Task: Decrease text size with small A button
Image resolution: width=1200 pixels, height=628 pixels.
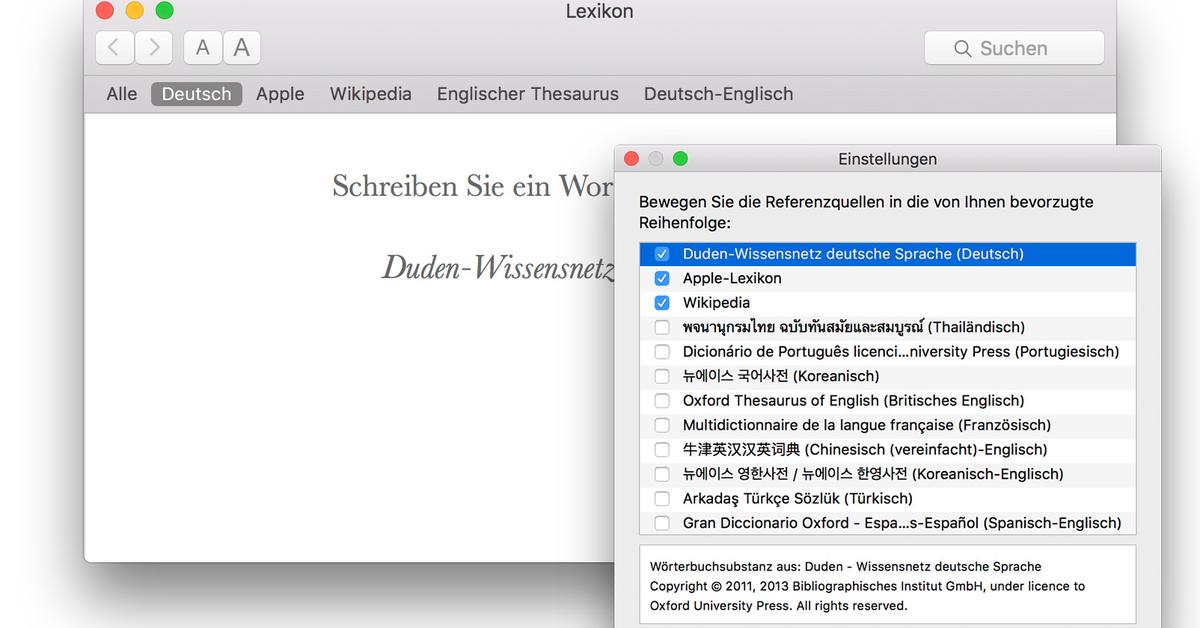Action: click(203, 47)
